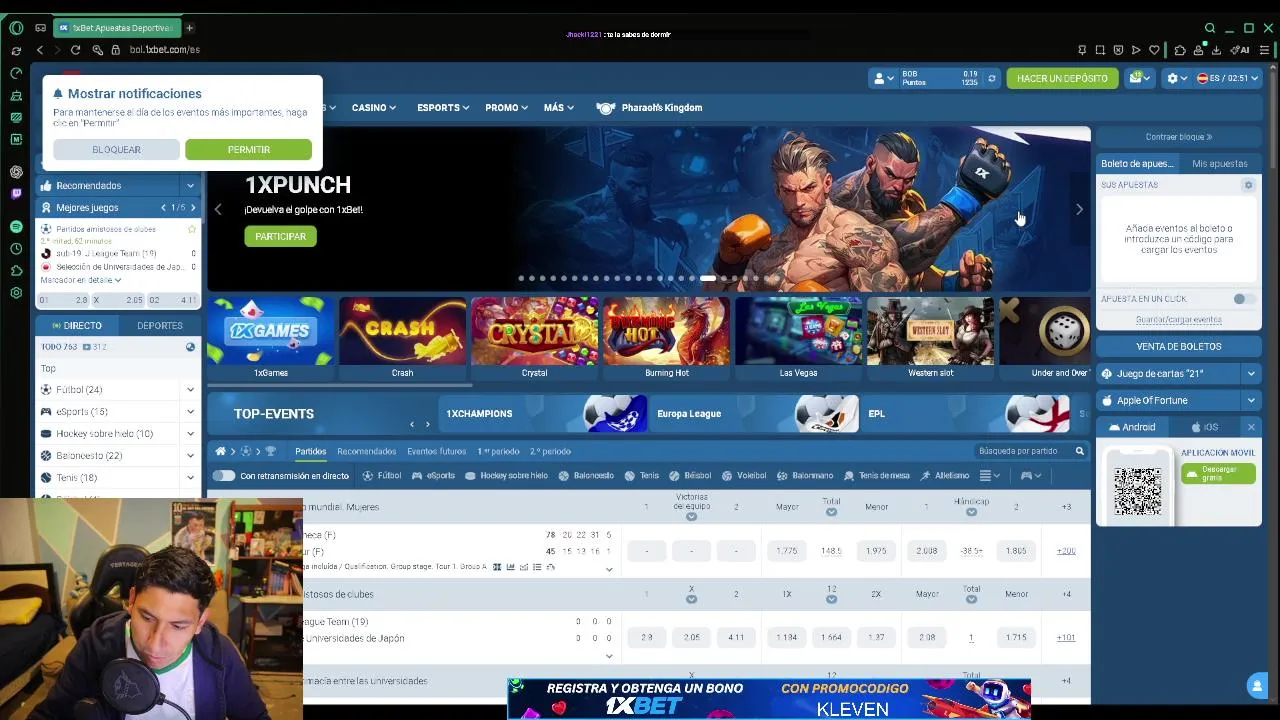Viewport: 1280px width, 720px height.
Task: Close the mobile application panel
Action: [x=1251, y=427]
